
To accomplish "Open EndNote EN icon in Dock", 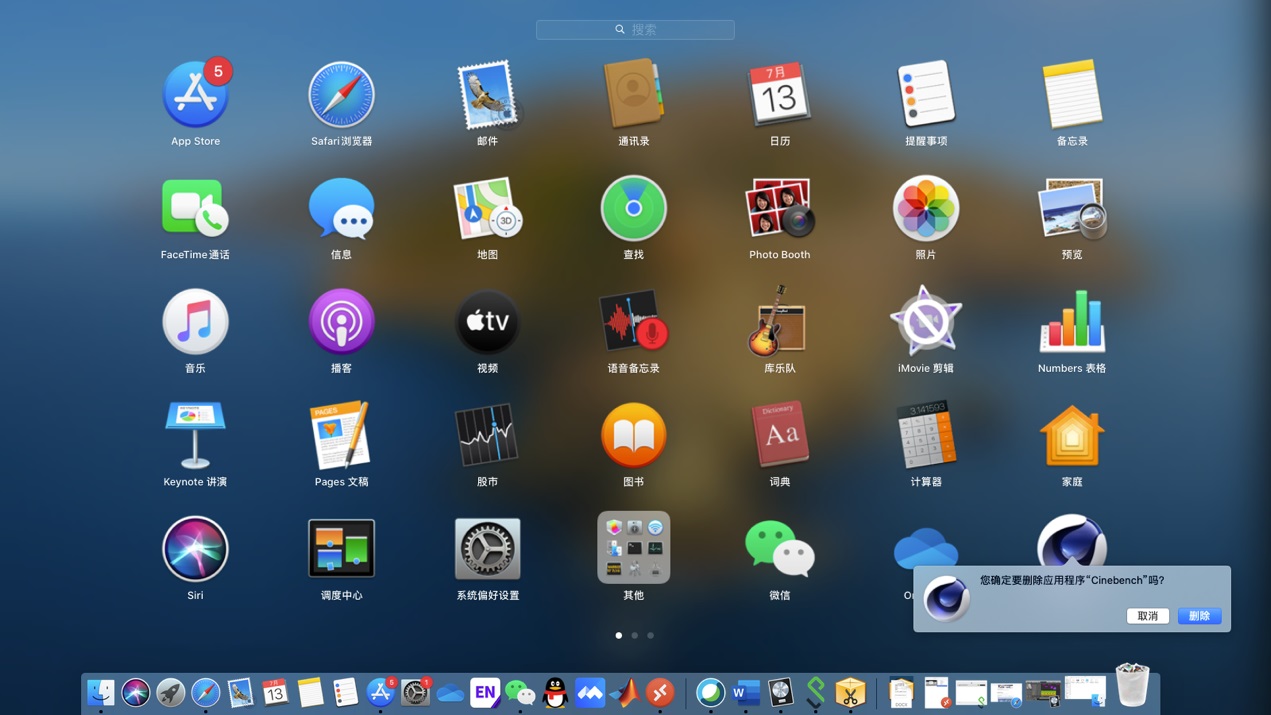I will [485, 692].
